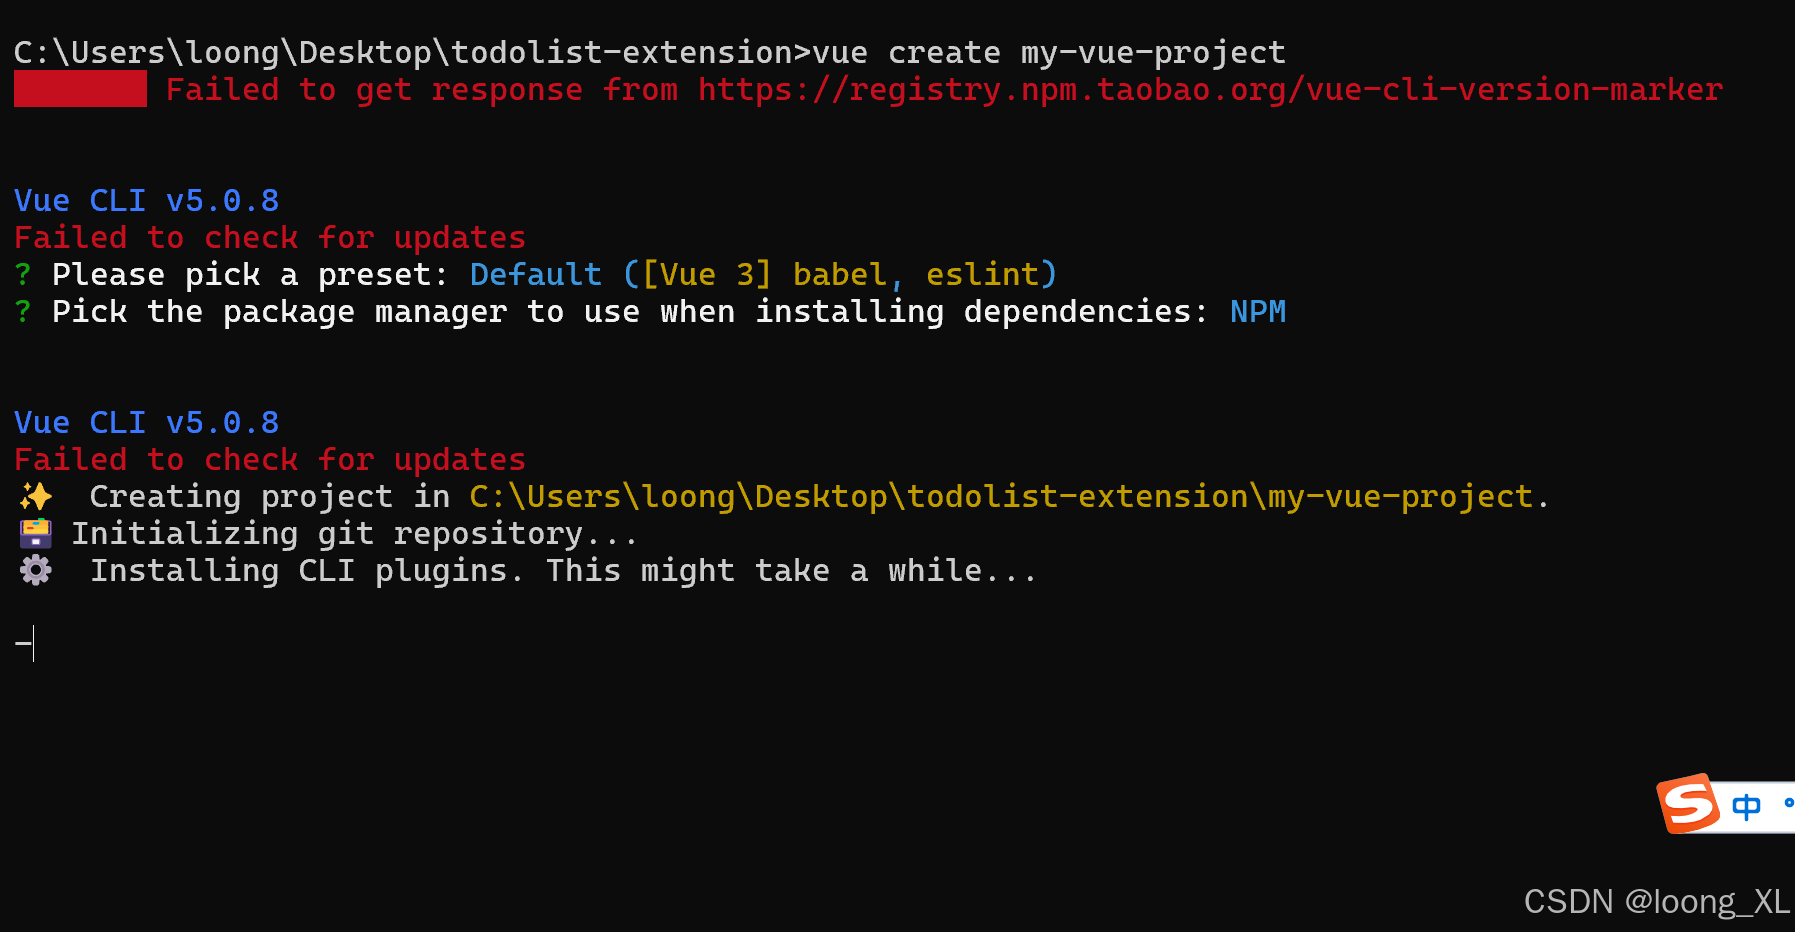Click the file box emoji before Initializing git

(35, 533)
